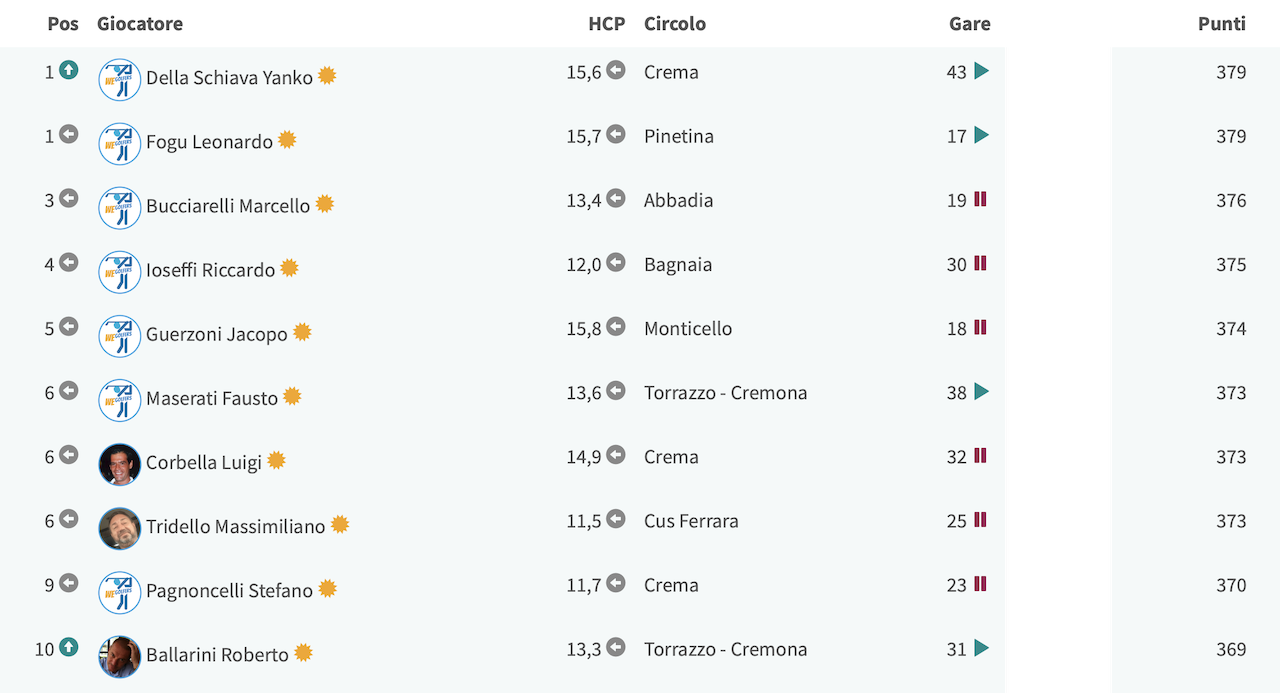Image resolution: width=1280 pixels, height=693 pixels.
Task: Click the pause icon next to Ioseffi Riccardo's 30 gare
Action: click(x=981, y=263)
